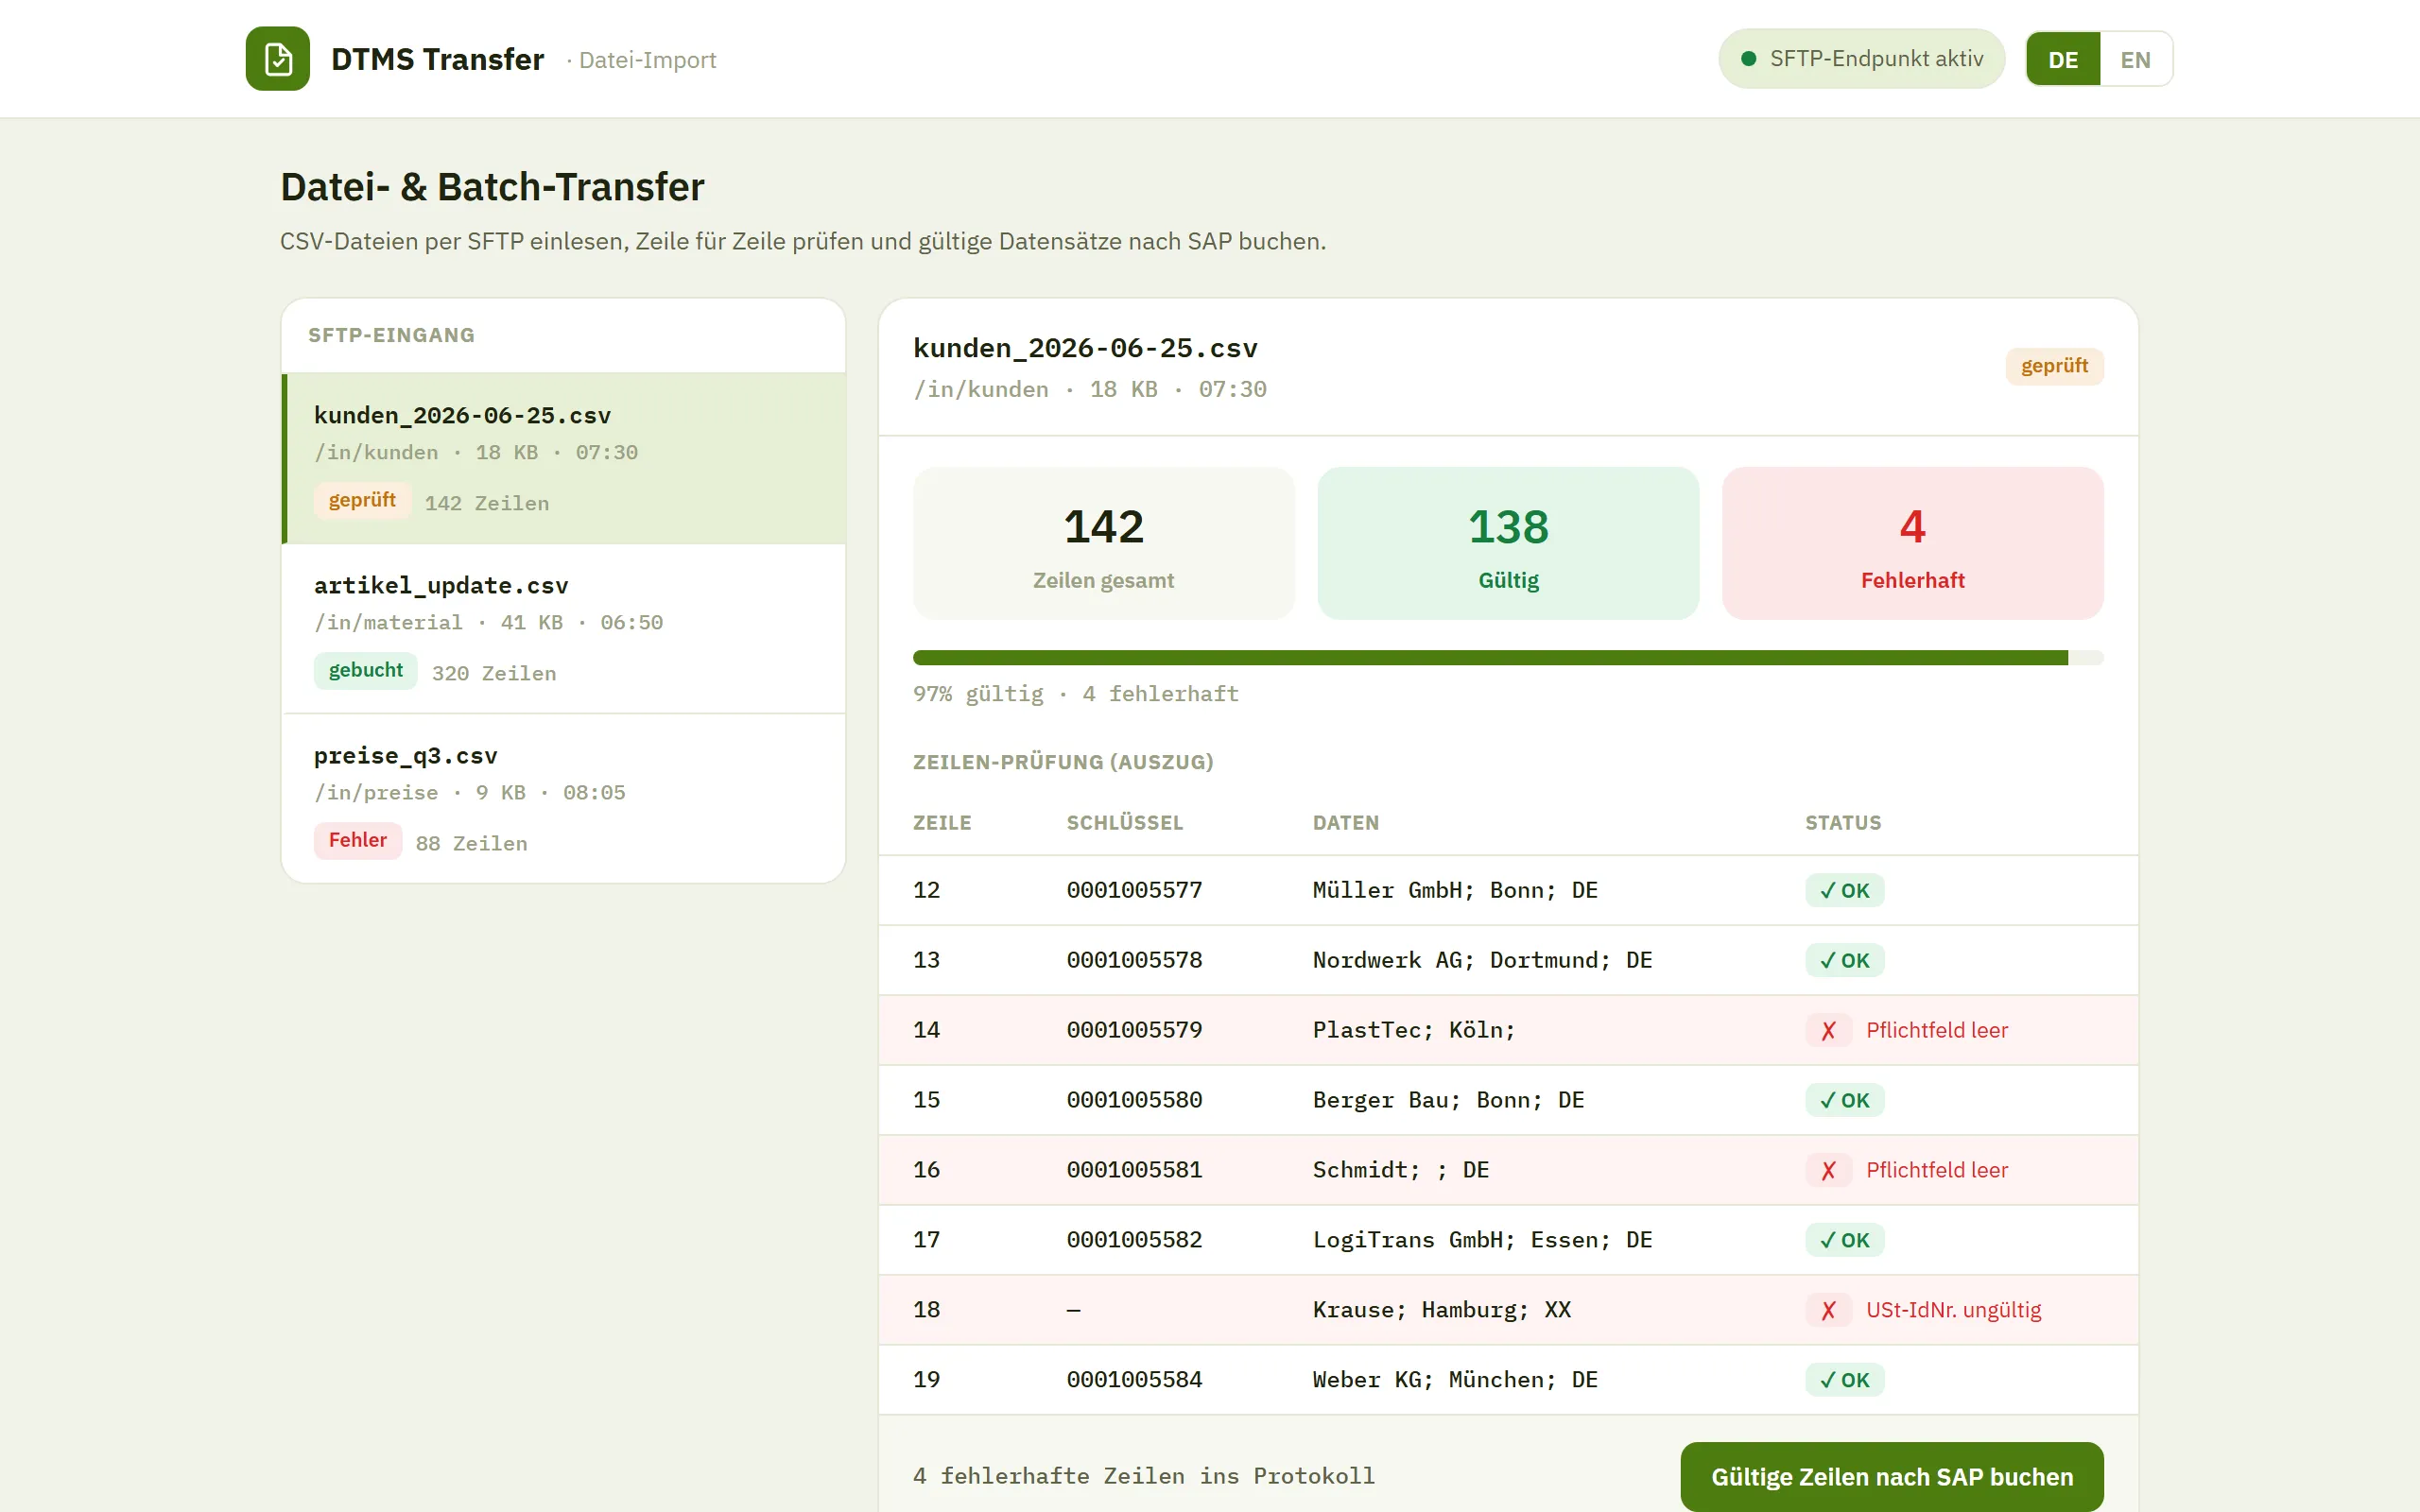Click "Weber KG; München; DE" data cell
The height and width of the screenshot is (1512, 2420).
point(1455,1380)
